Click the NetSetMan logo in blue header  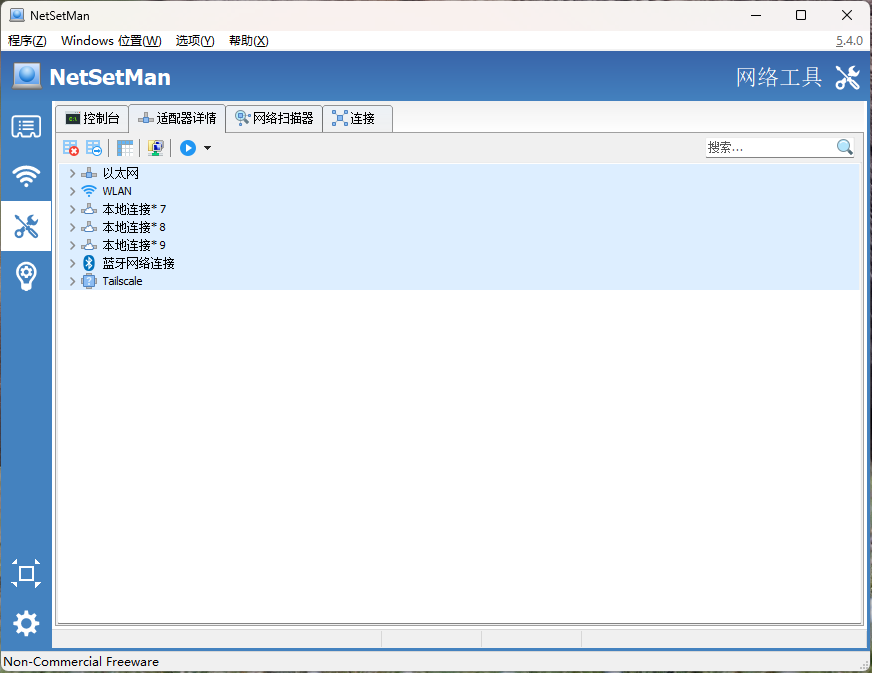point(27,76)
